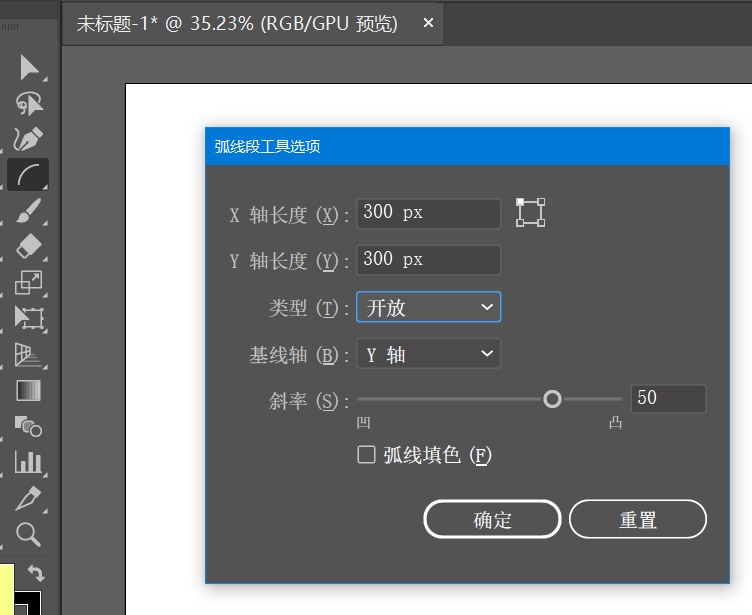Viewport: 752px width, 615px height.
Task: Click the 斜率 value field showing 50
Action: (668, 398)
